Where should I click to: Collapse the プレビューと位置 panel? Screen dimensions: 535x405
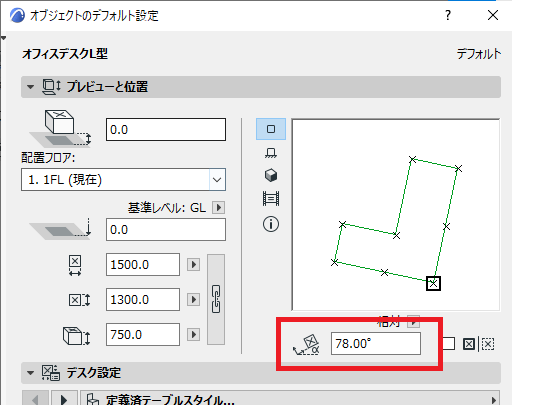[x=30, y=87]
